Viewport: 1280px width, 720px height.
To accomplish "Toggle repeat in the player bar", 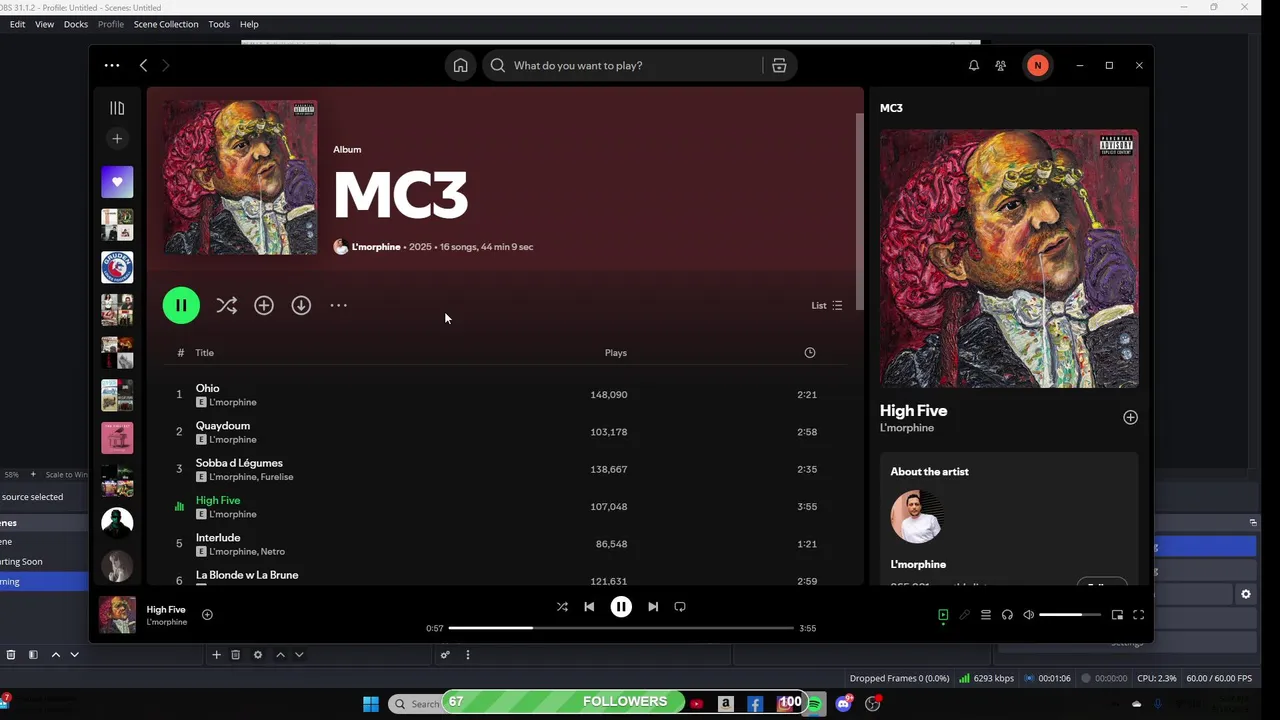I will 680,606.
